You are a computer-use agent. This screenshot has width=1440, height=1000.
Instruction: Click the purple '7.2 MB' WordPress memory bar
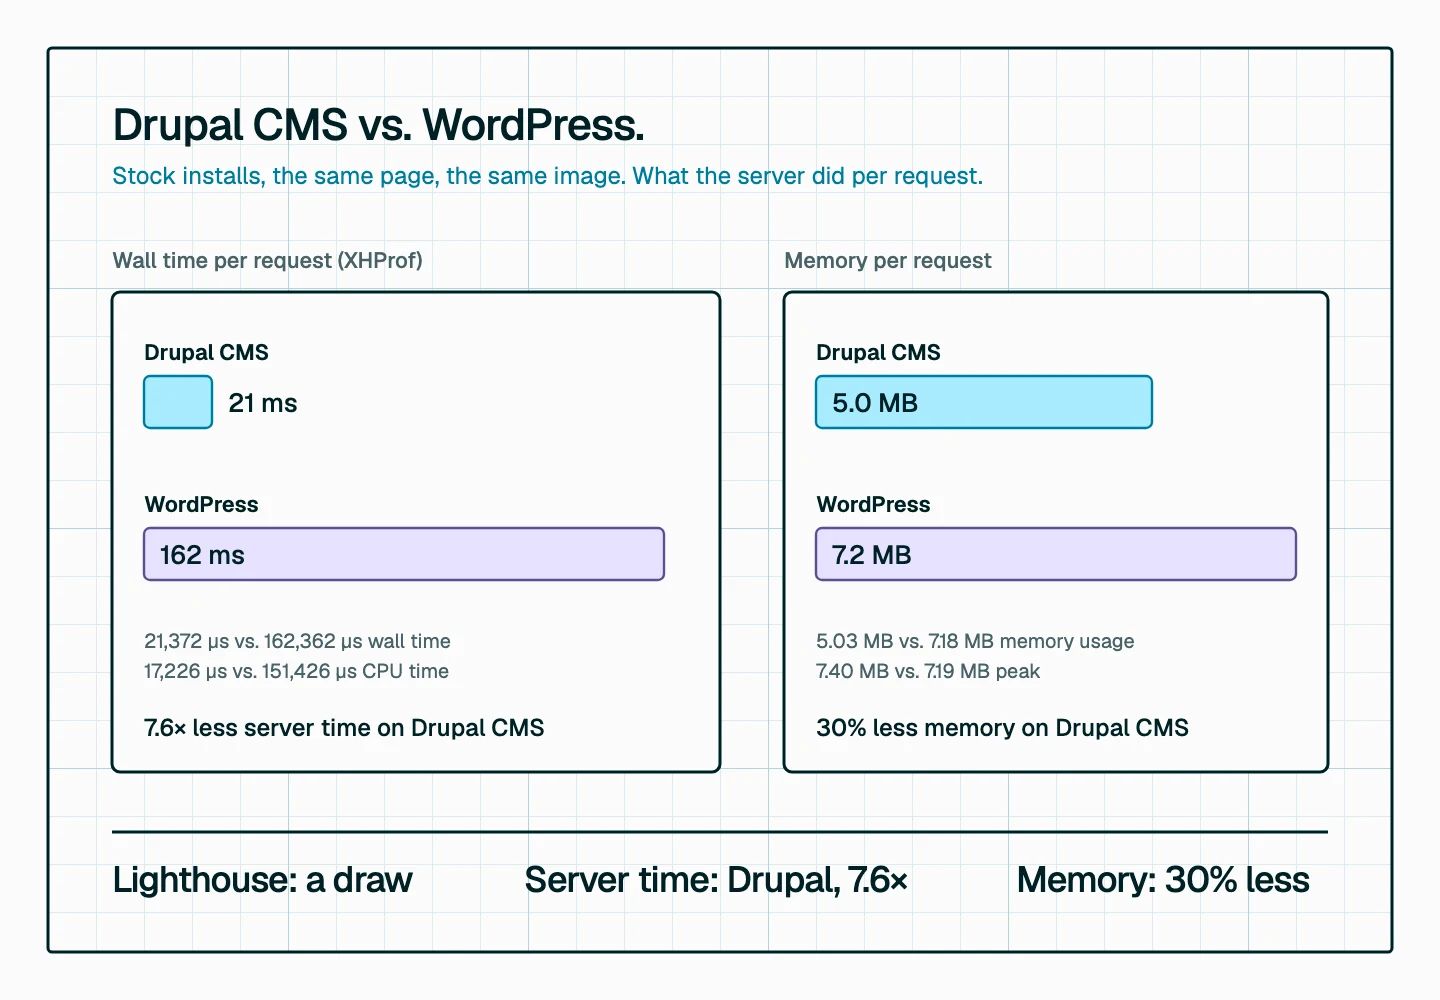point(1056,554)
